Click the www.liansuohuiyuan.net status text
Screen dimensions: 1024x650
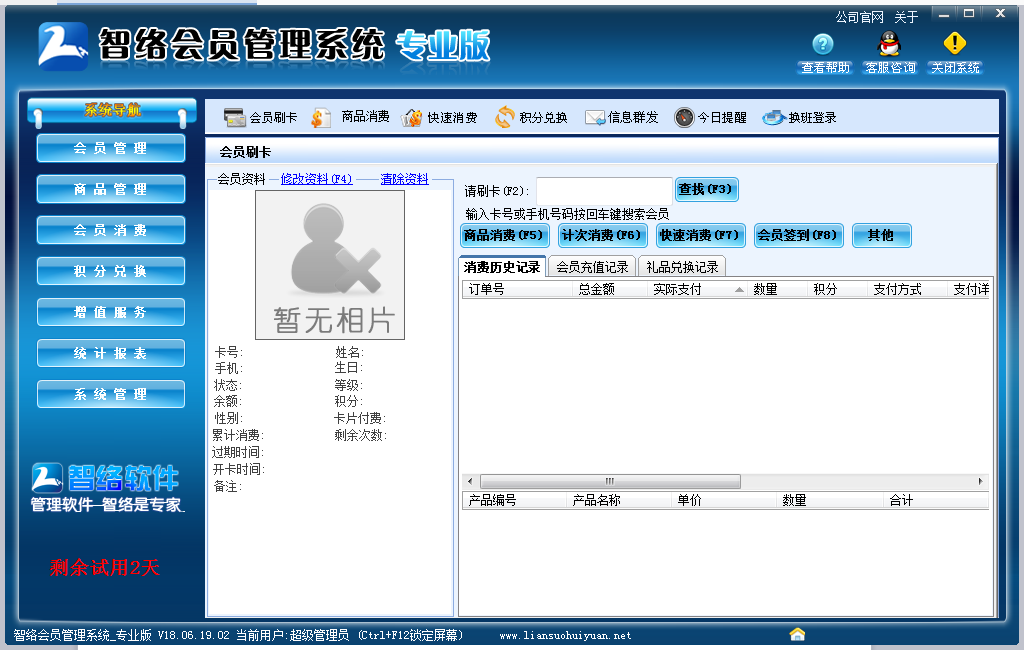(x=566, y=635)
